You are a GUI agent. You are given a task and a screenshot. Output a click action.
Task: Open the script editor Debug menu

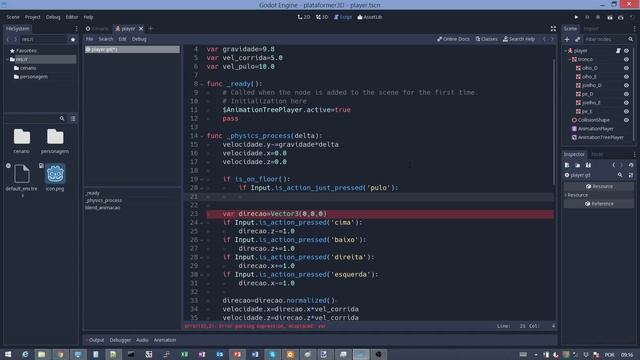click(x=139, y=39)
